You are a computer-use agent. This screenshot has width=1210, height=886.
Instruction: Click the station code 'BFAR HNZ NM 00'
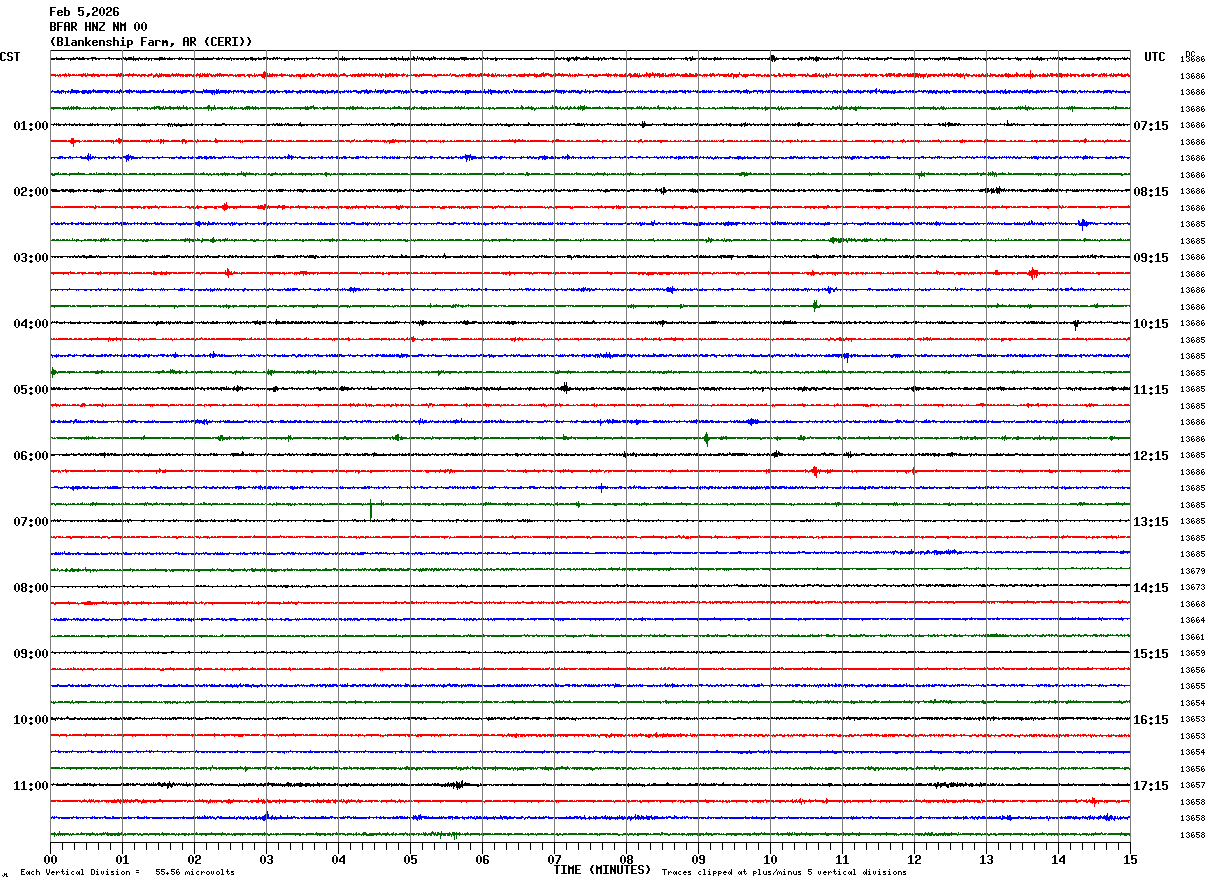click(98, 27)
